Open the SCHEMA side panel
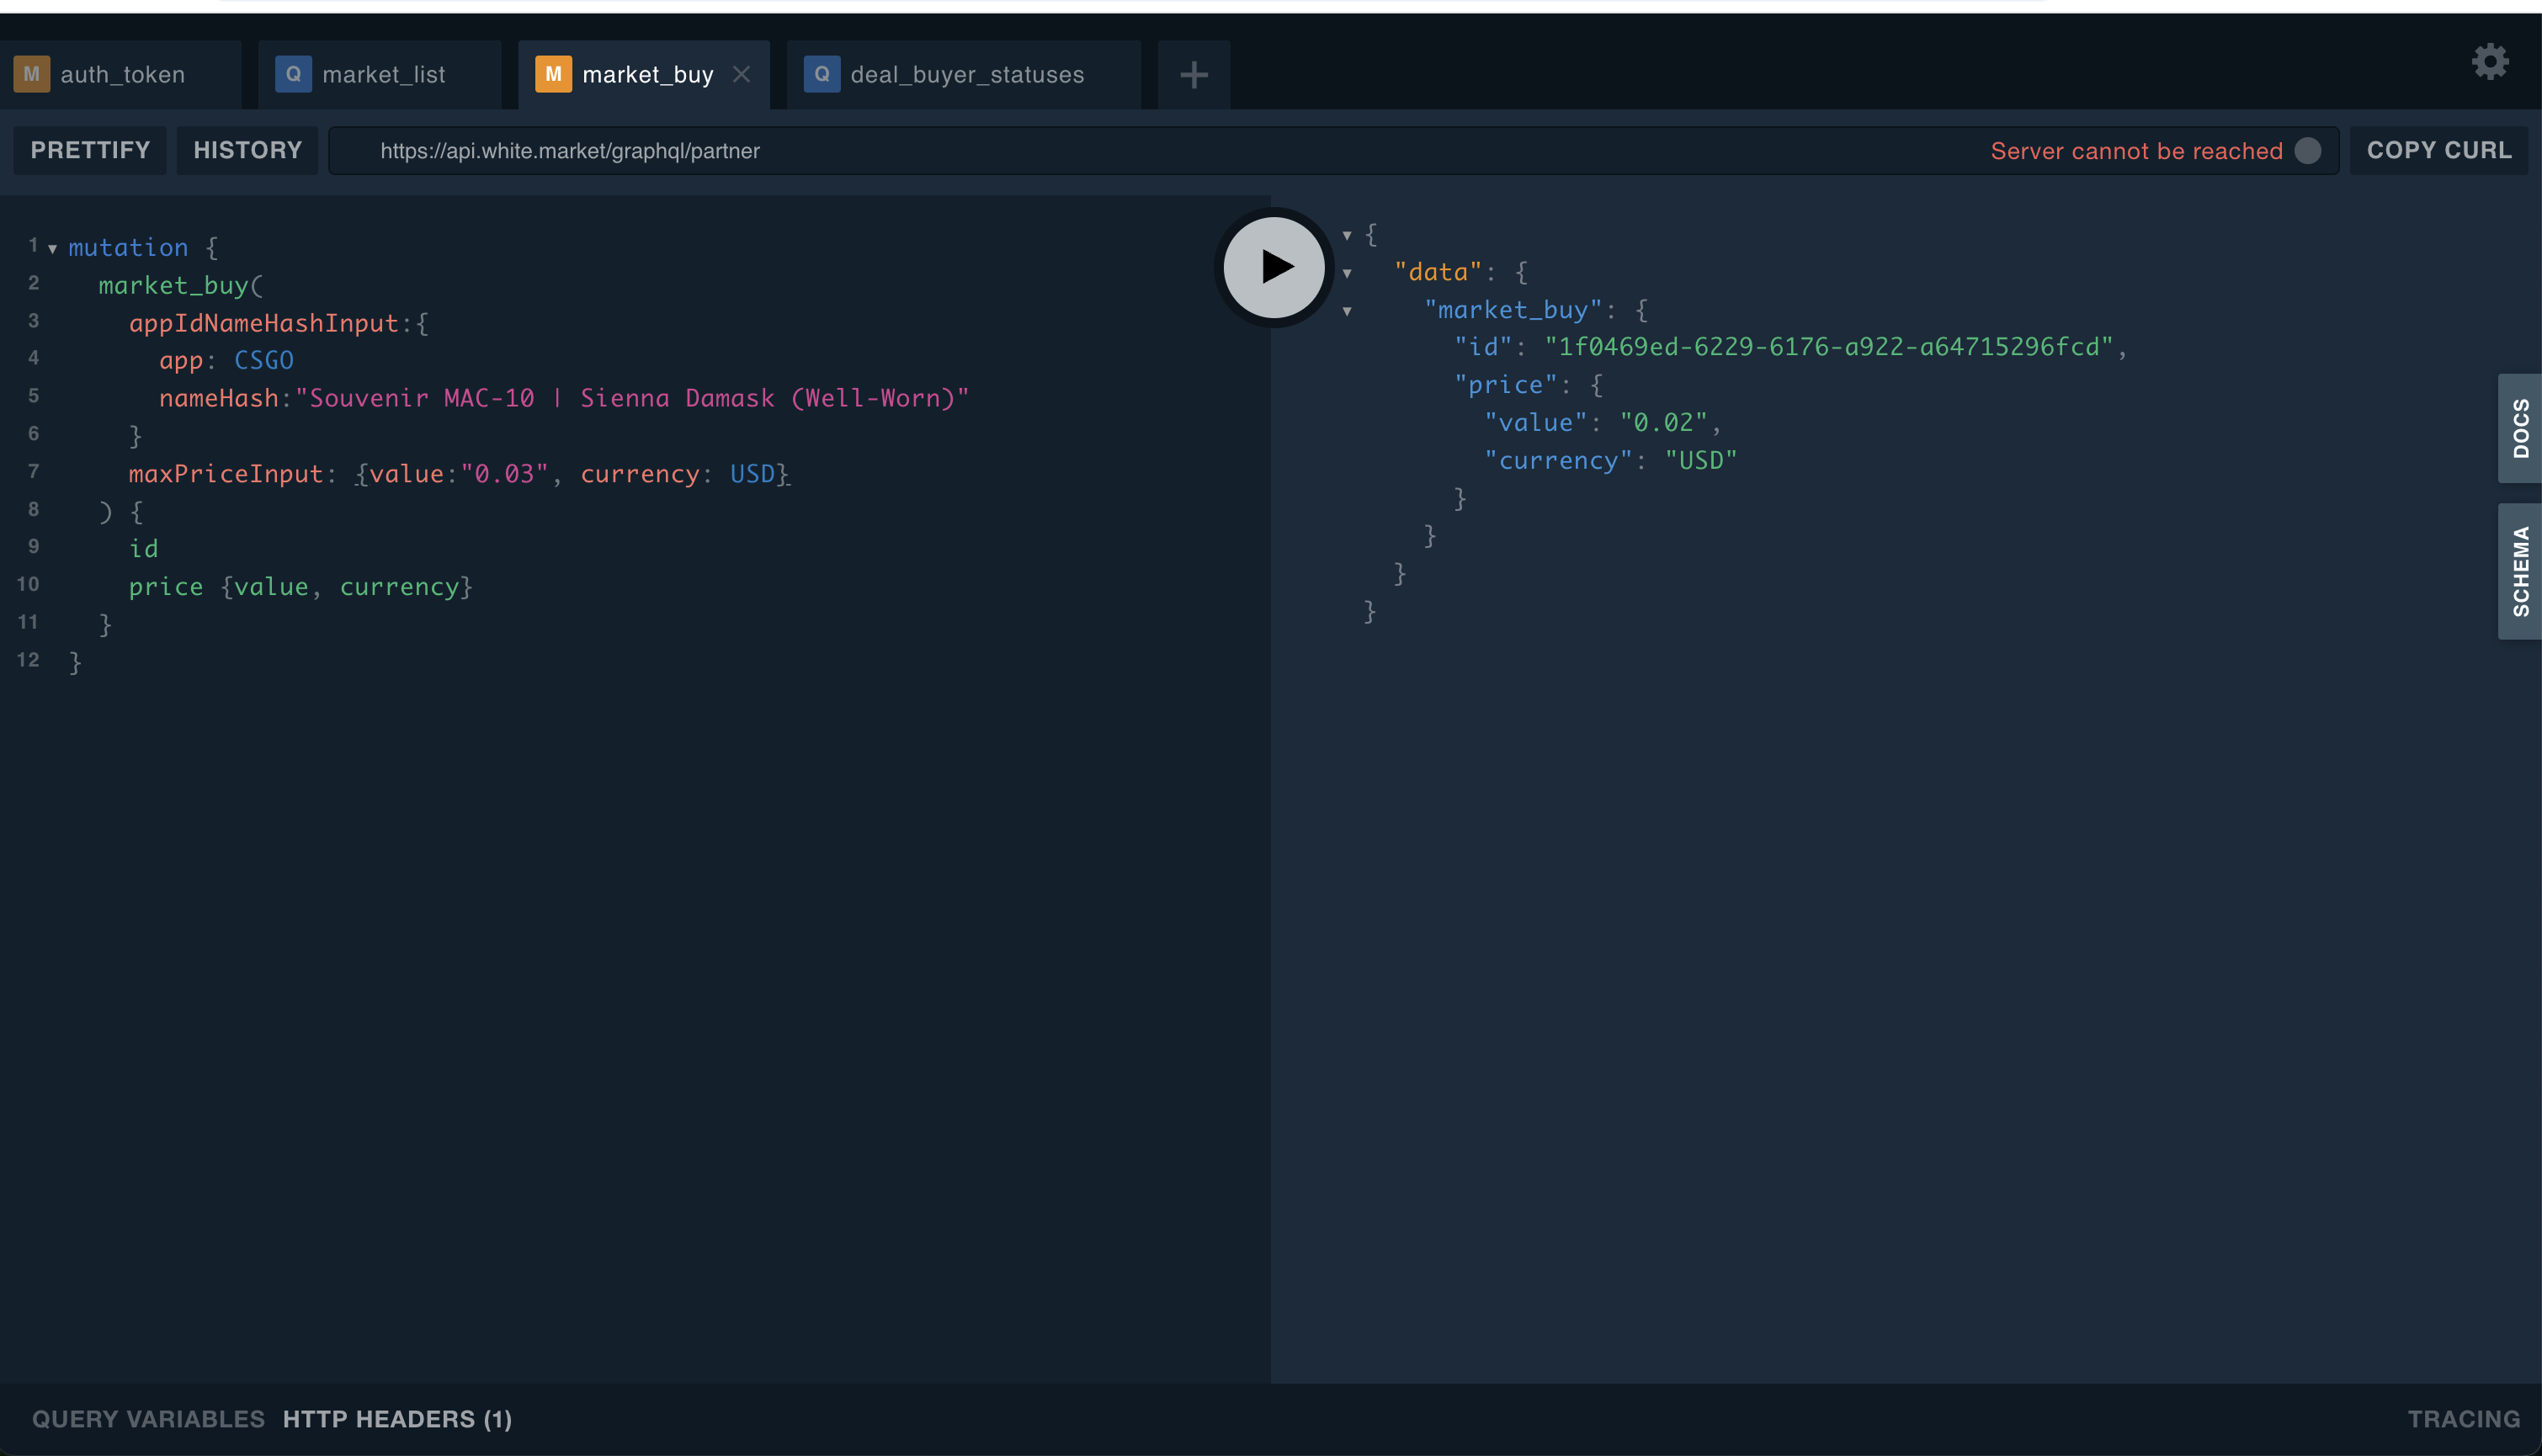Viewport: 2542px width, 1456px height. coord(2520,571)
